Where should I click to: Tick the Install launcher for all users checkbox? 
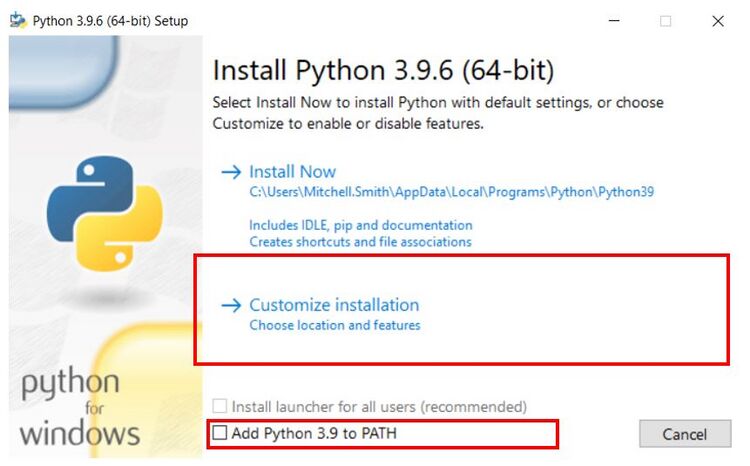220,407
